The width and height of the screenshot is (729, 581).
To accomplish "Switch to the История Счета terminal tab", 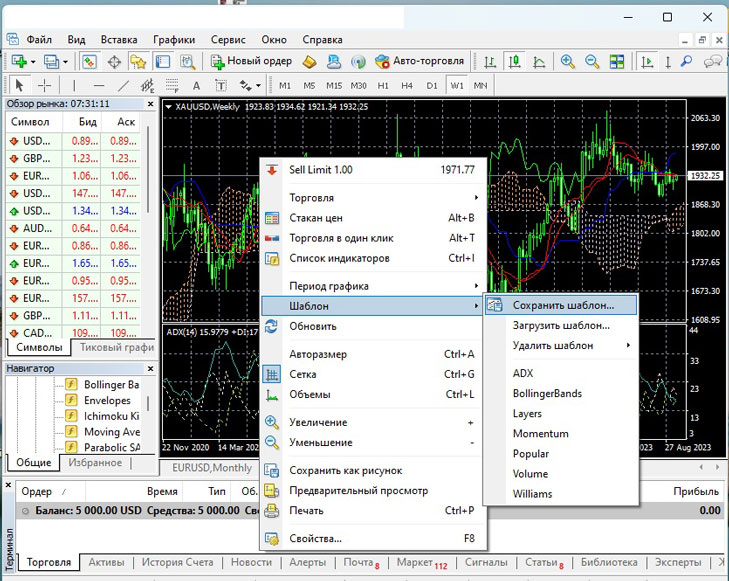I will pyautogui.click(x=177, y=563).
